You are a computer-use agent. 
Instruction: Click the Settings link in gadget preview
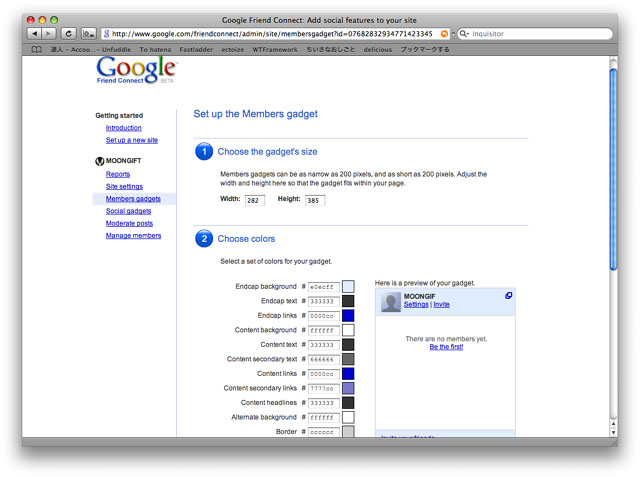[x=416, y=304]
